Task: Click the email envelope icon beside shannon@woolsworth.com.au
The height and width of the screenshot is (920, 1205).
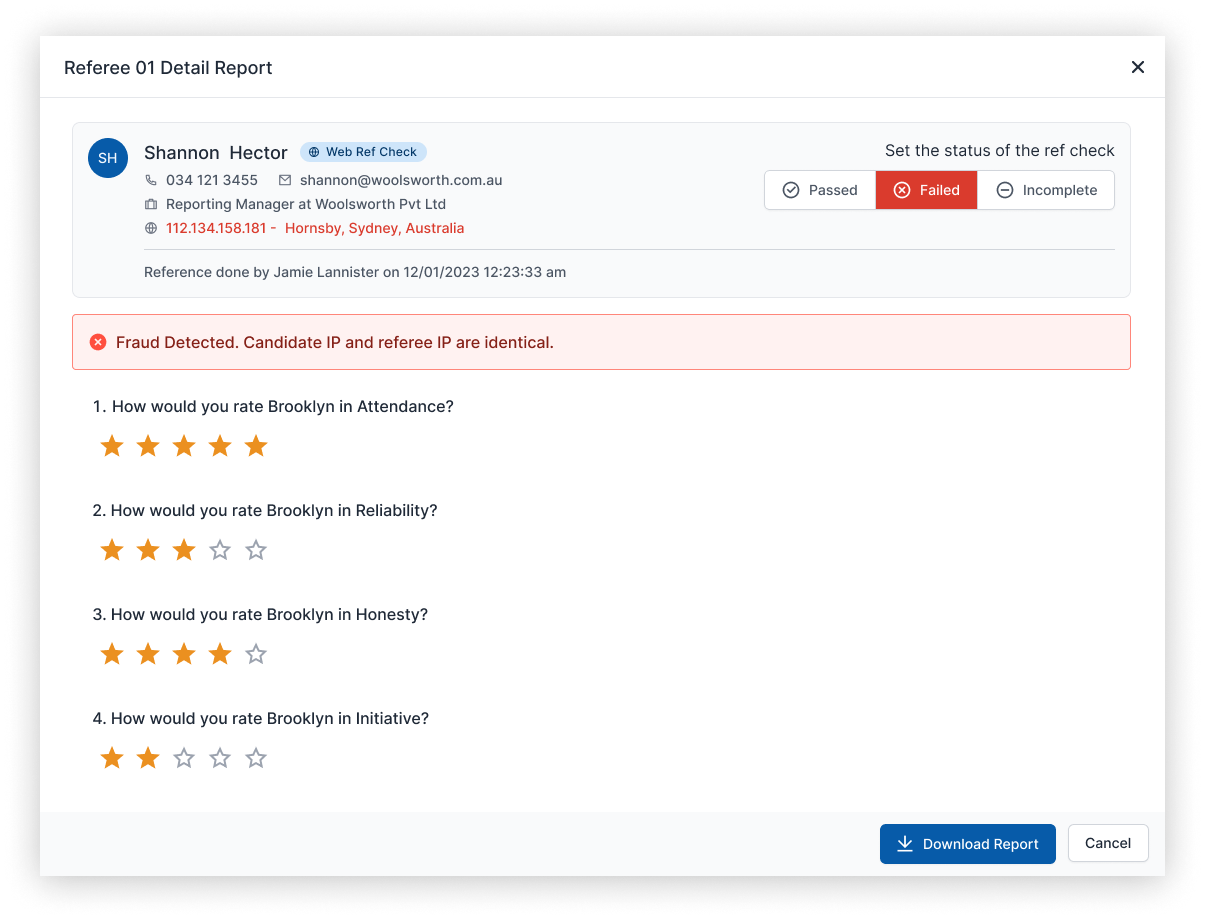Action: (x=285, y=180)
